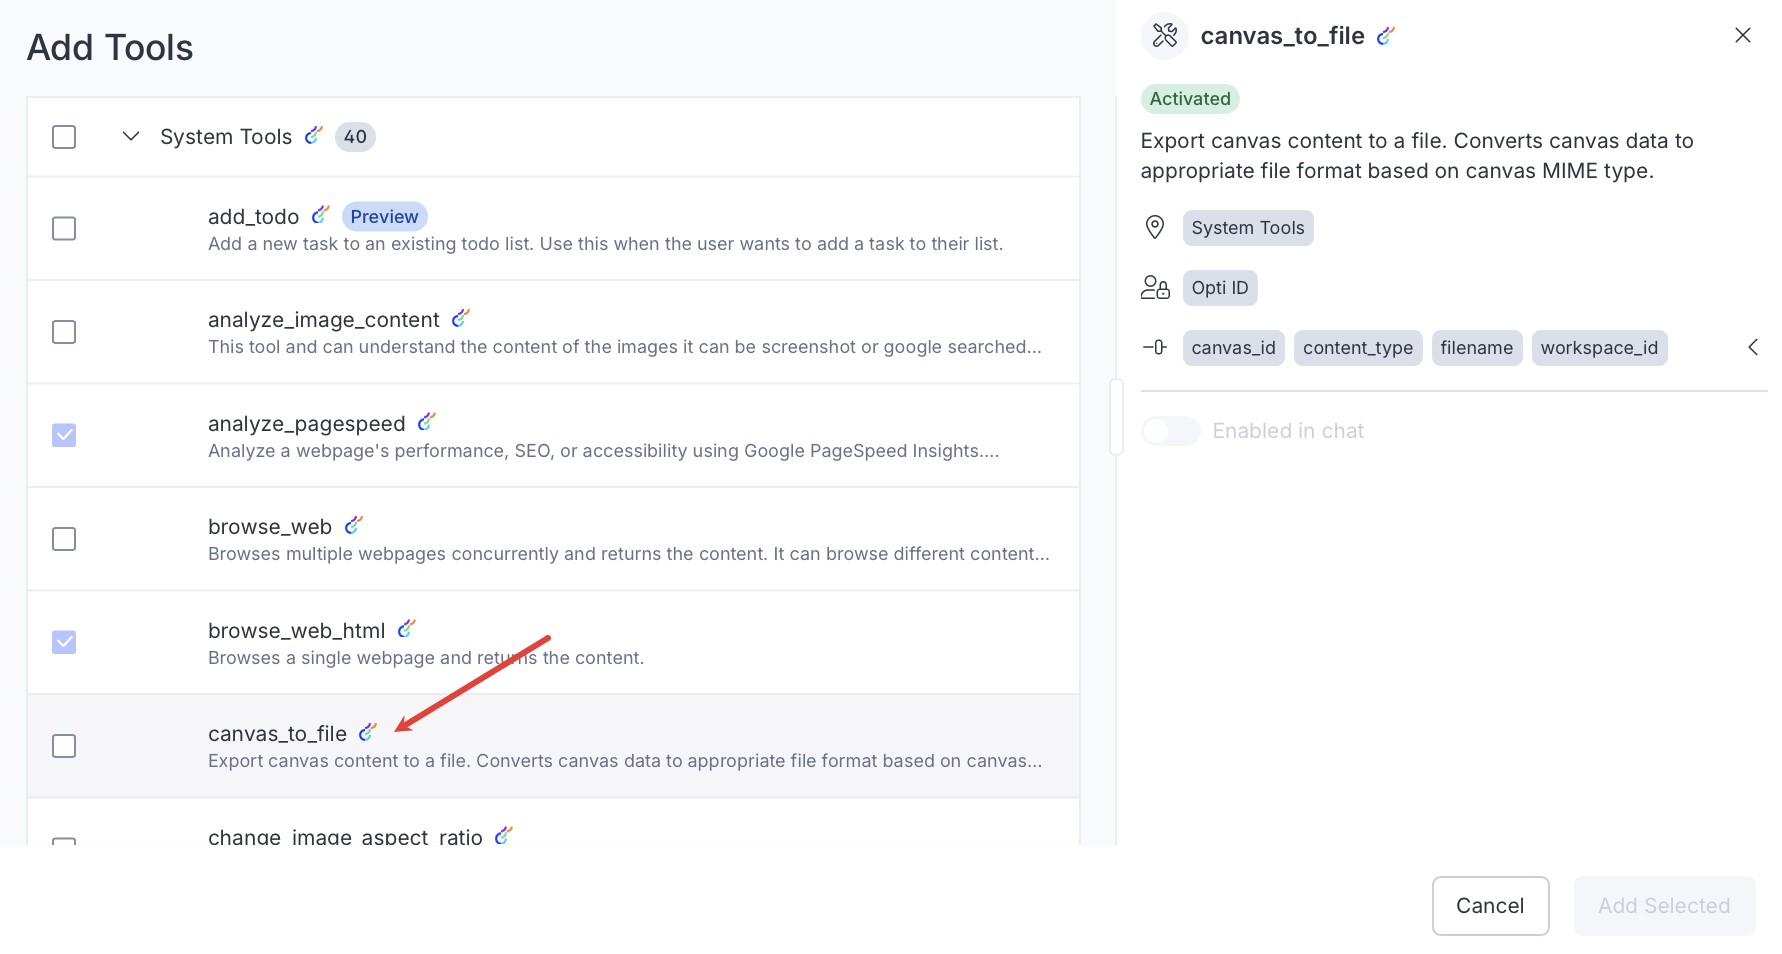Click the Add Selected button
Screen dimensions: 1782x954
tap(1663, 906)
